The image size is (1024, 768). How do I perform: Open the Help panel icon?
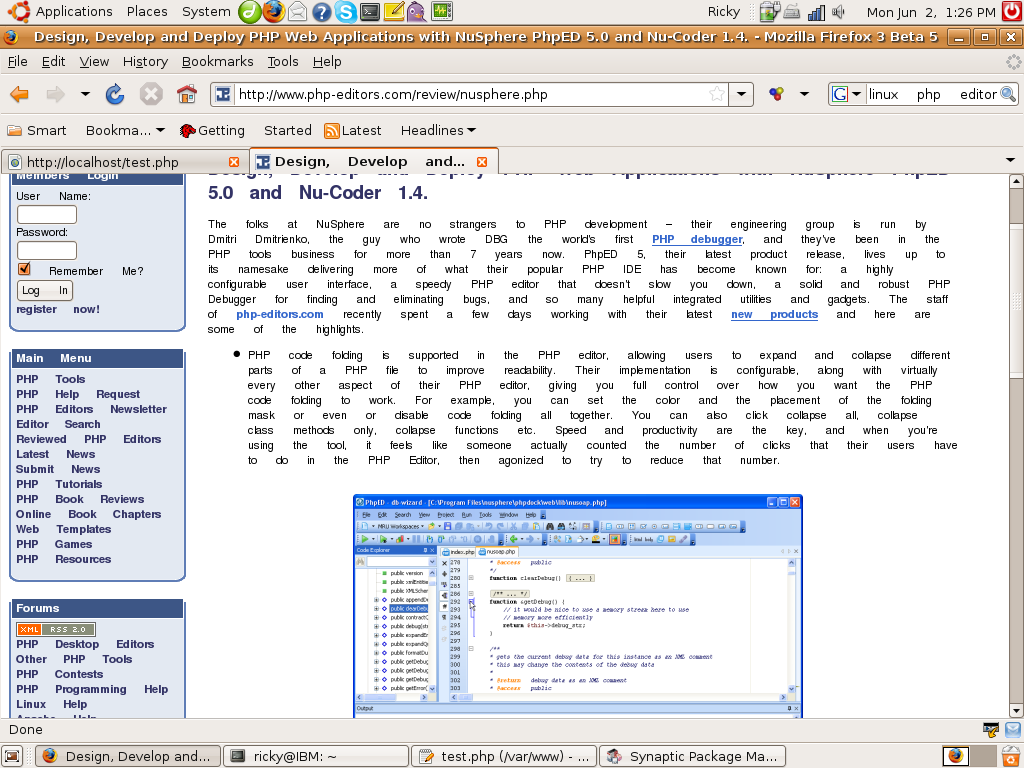321,12
